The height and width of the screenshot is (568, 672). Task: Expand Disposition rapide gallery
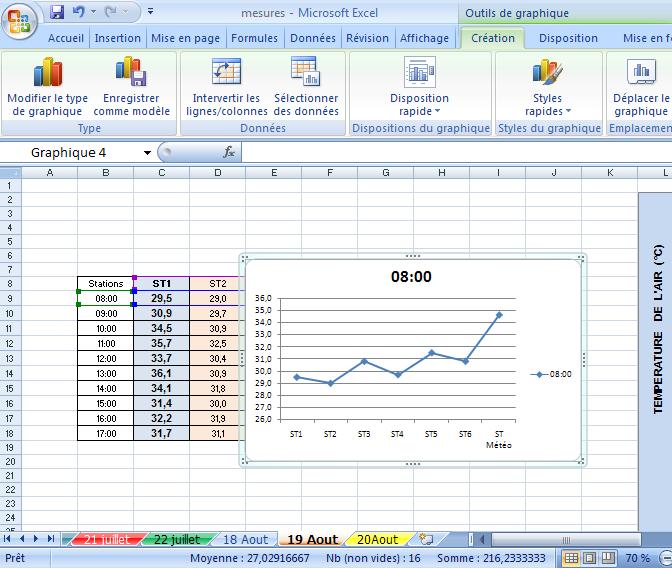pyautogui.click(x=419, y=87)
